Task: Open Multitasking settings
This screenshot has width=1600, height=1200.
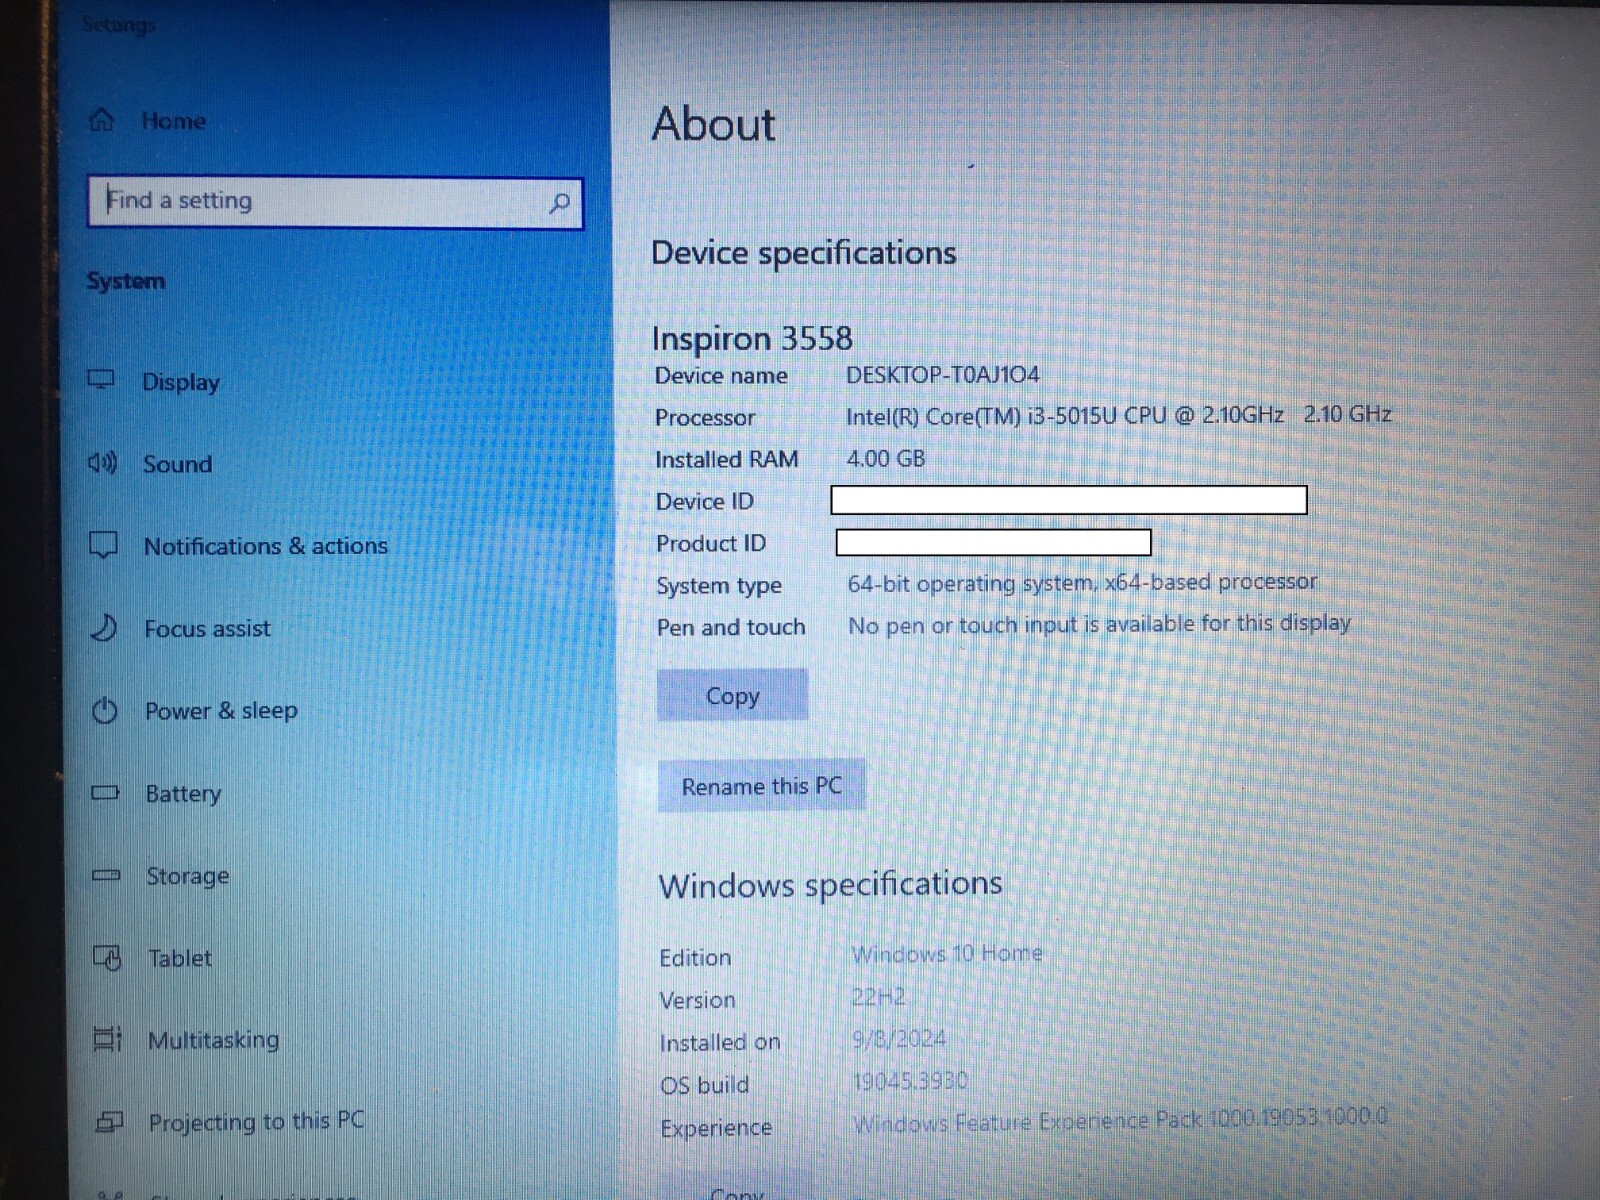Action: (x=213, y=1041)
